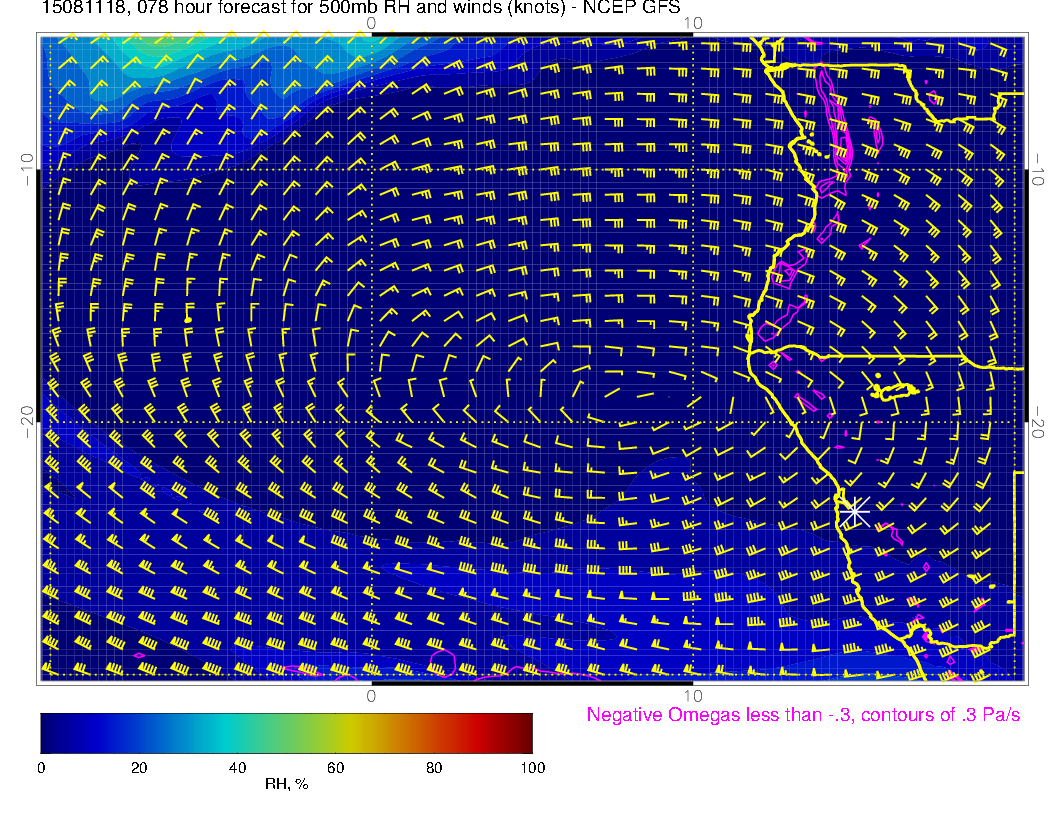Select the small yellow island outline

coord(896,391)
